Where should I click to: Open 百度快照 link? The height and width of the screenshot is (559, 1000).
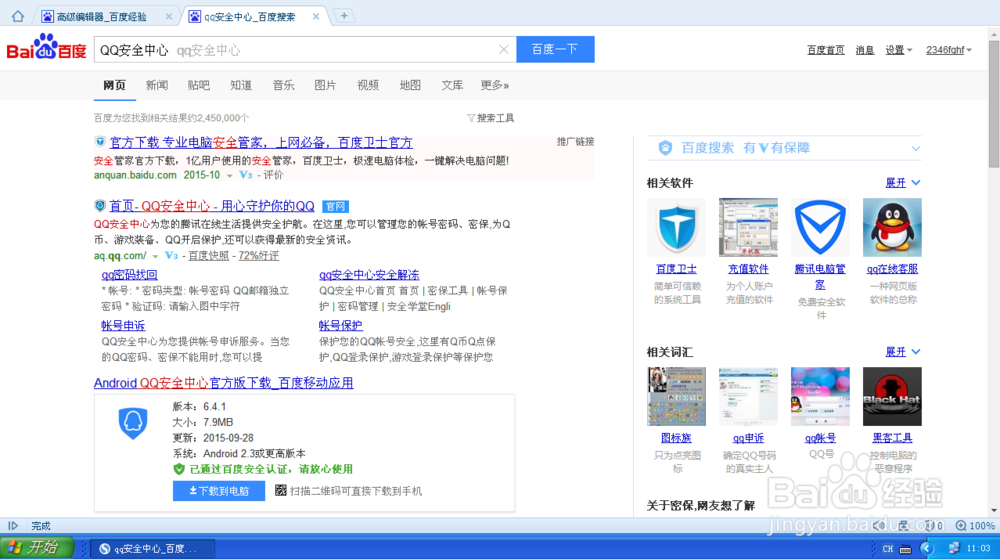click(208, 256)
